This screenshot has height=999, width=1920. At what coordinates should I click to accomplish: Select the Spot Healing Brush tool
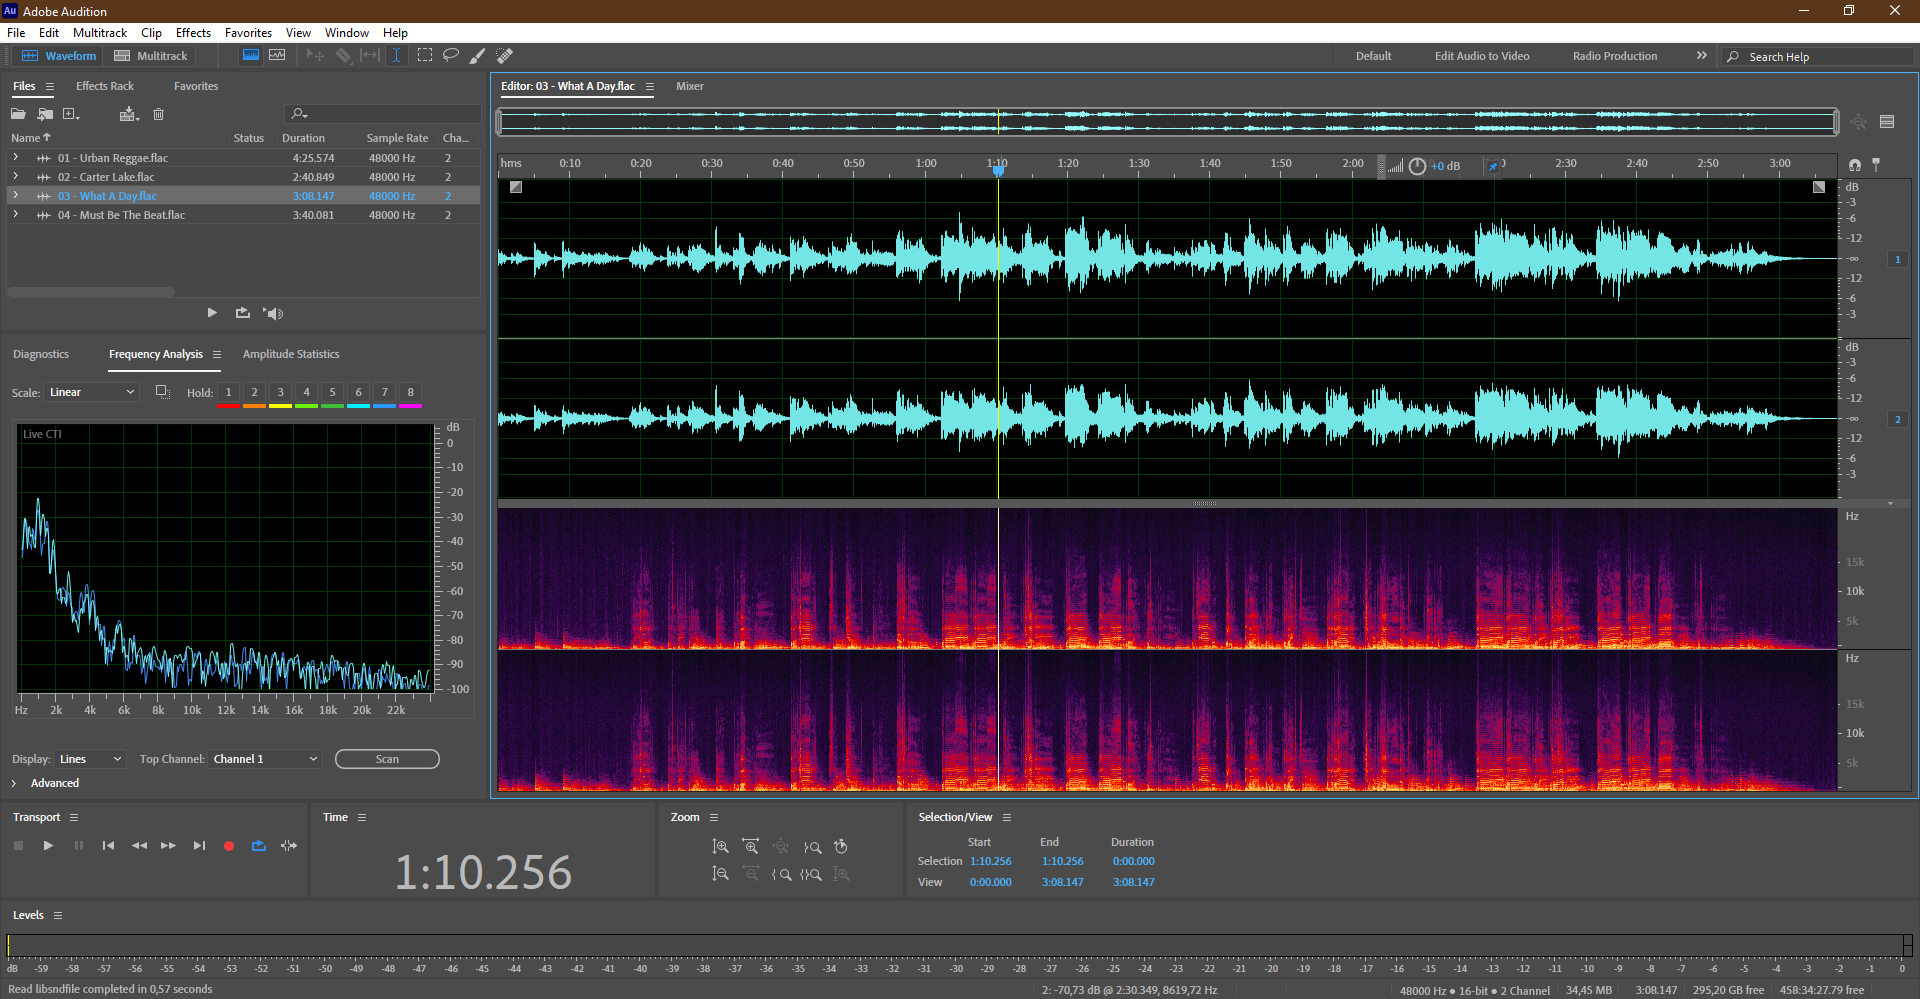click(505, 55)
